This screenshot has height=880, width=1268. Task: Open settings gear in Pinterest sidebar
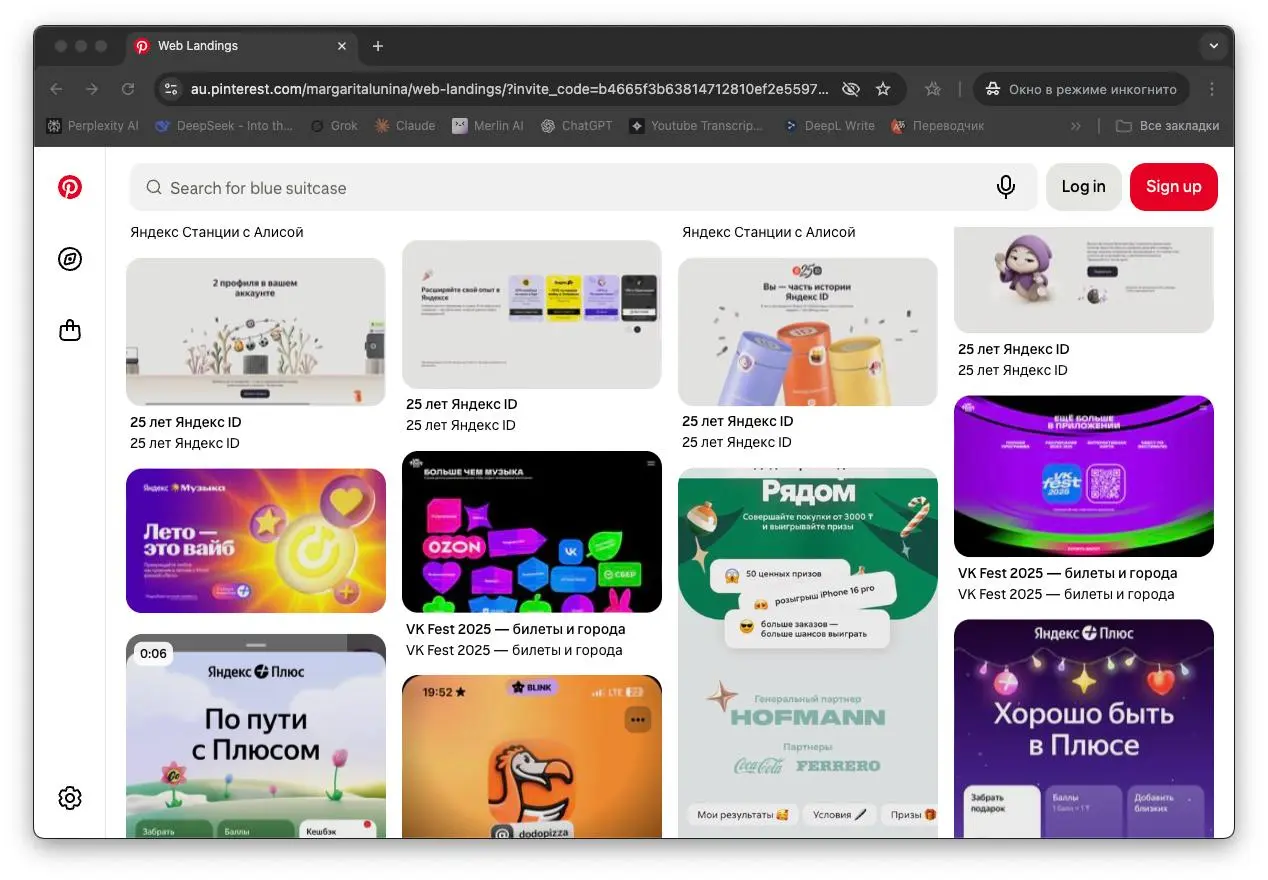coord(70,798)
